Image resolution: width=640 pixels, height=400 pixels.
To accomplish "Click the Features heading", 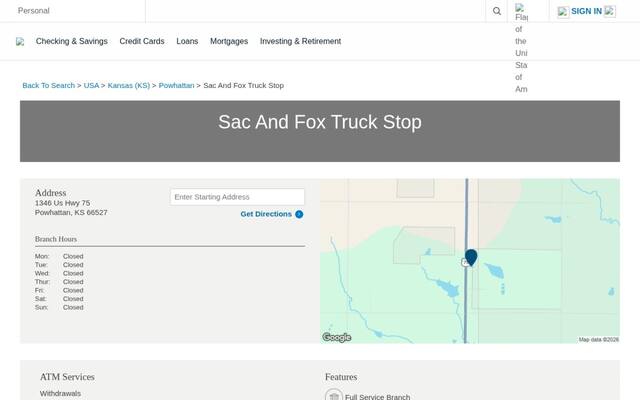I will (x=341, y=377).
